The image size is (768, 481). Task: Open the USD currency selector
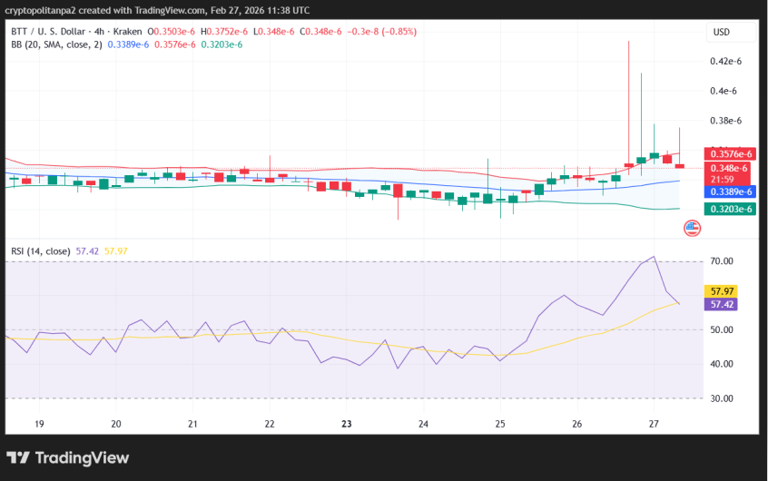[x=731, y=32]
